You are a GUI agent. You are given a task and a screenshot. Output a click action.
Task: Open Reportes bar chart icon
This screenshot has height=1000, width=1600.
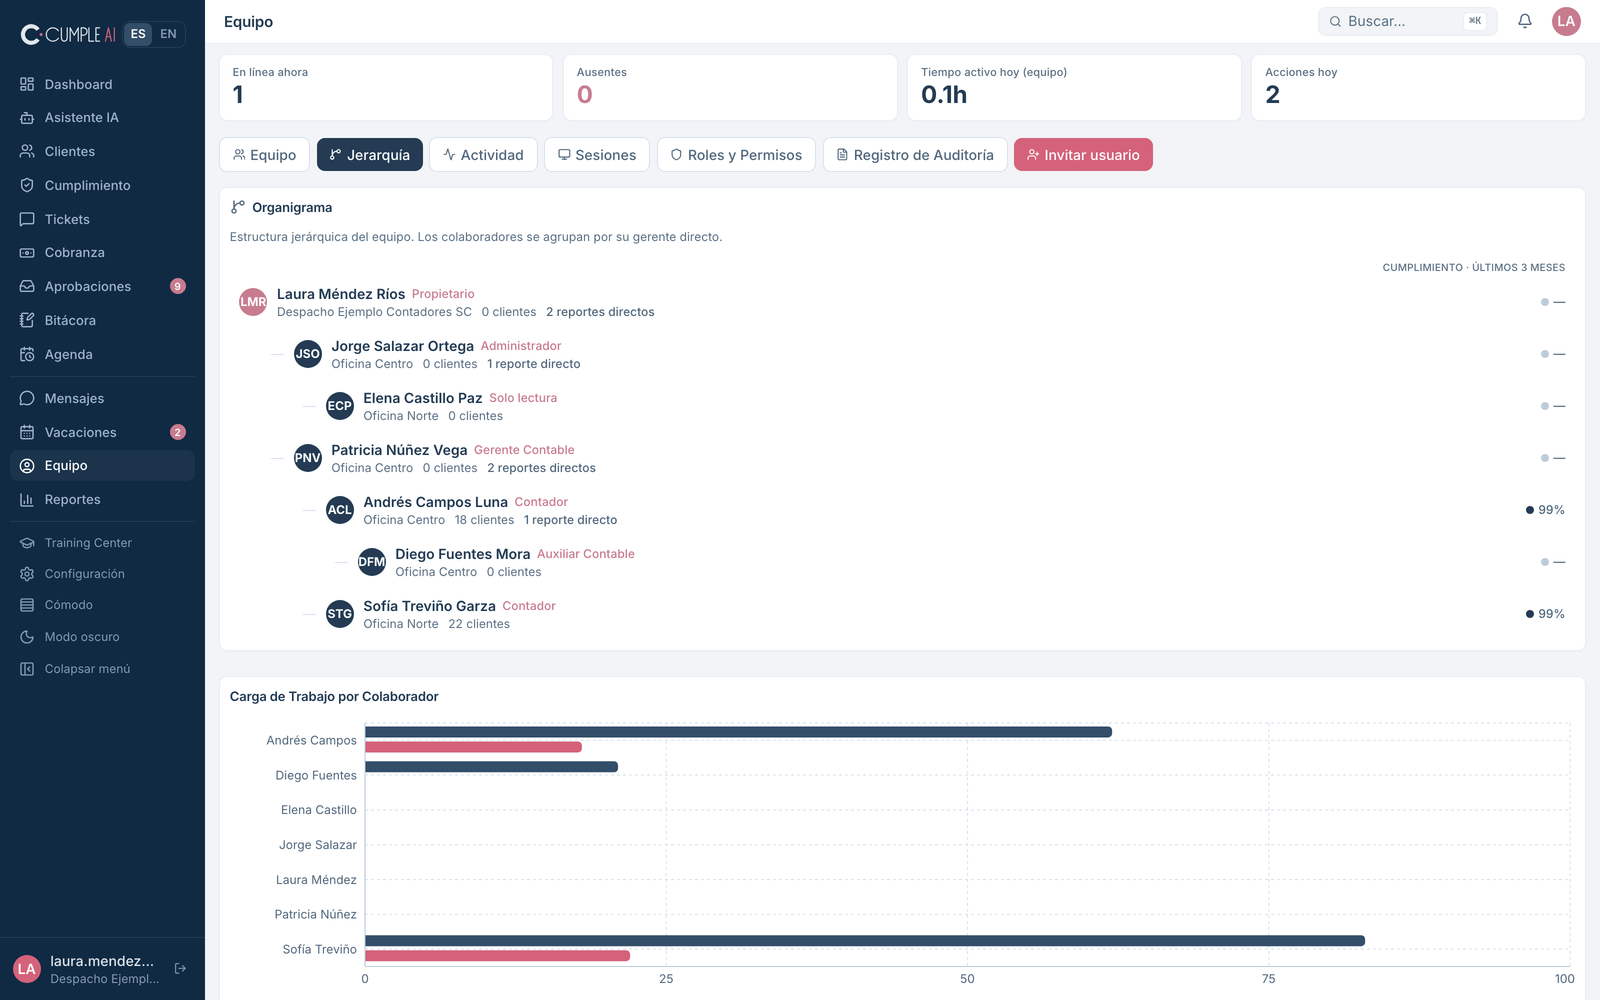[27, 499]
